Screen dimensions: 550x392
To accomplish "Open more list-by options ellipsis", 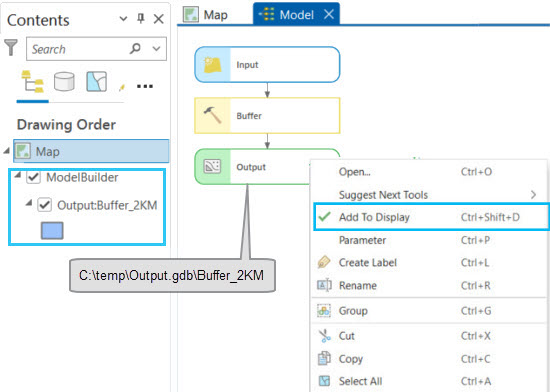I will pos(145,86).
